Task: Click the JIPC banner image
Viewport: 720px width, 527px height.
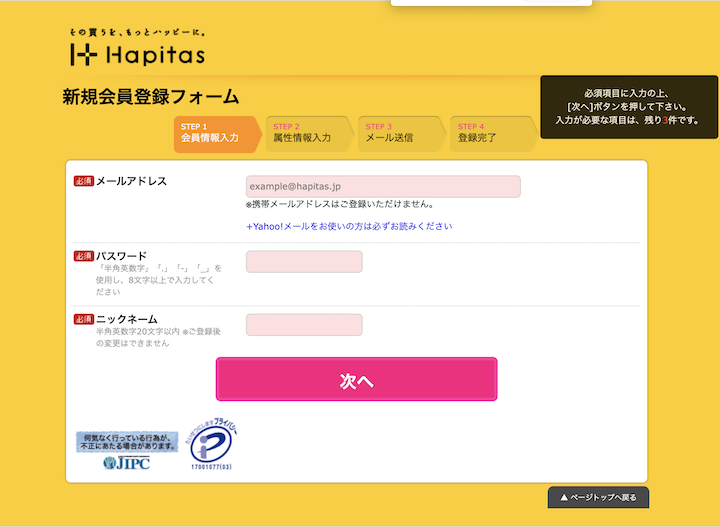Action: (127, 450)
